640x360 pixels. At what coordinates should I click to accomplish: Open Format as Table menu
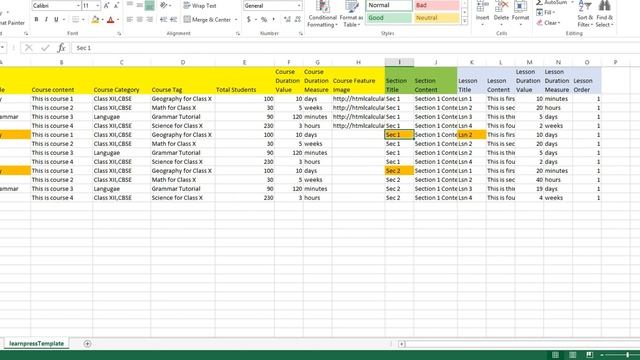coord(351,14)
